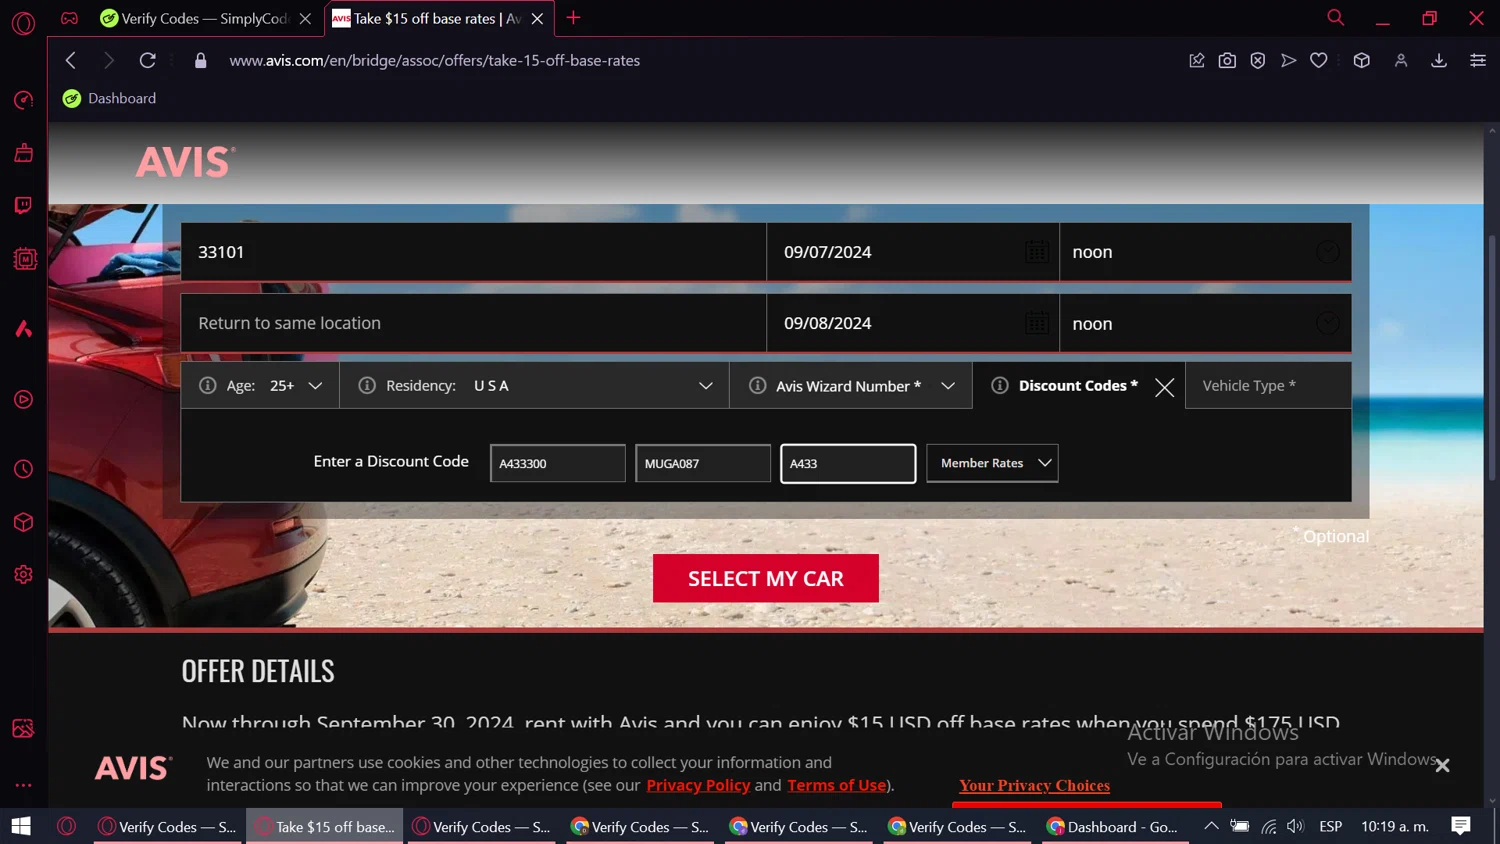The image size is (1500, 844).
Task: Expand the Vehicle Type selector
Action: [x=1268, y=385]
